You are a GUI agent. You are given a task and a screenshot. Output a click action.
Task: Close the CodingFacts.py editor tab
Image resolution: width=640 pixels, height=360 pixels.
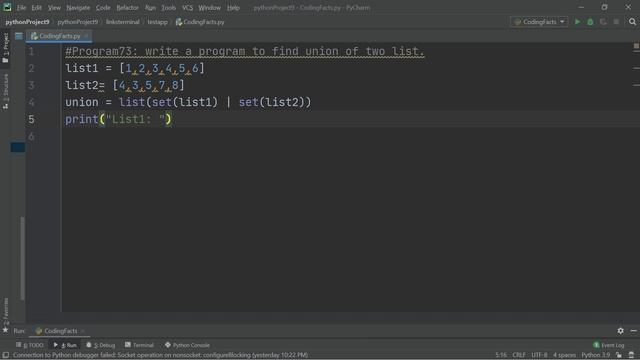coord(86,36)
